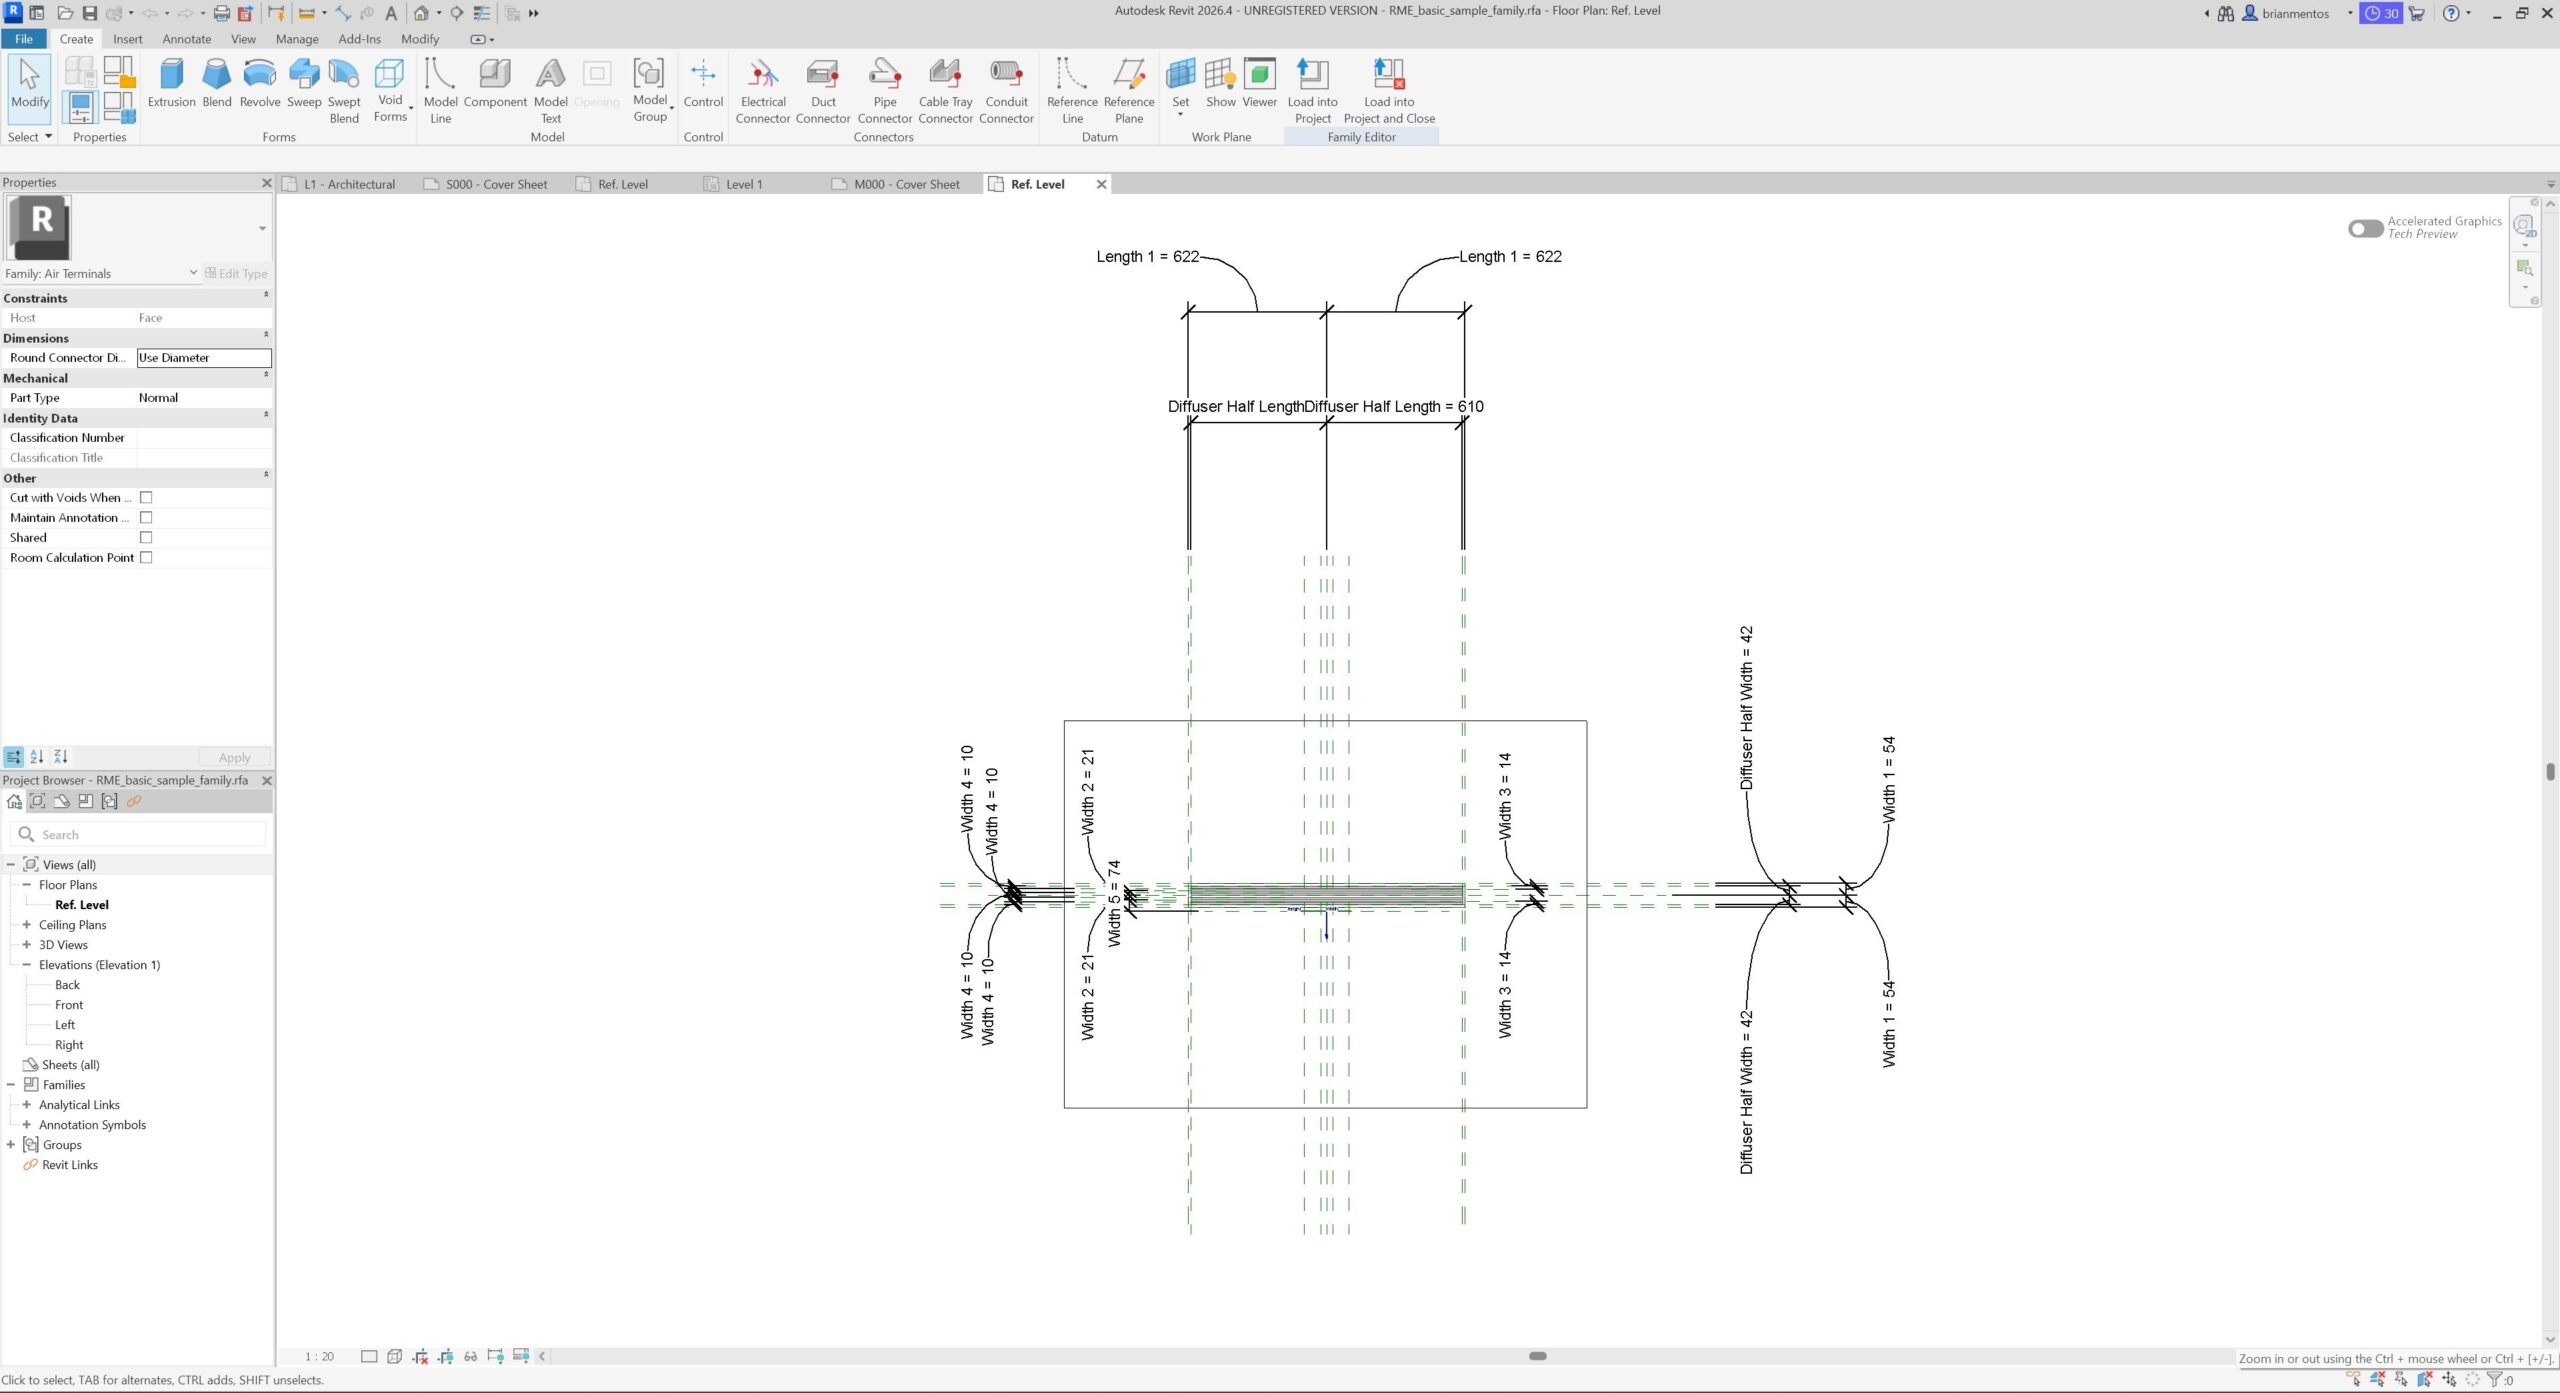Click Load into Project and Close
The image size is (2560, 1393).
[1389, 91]
